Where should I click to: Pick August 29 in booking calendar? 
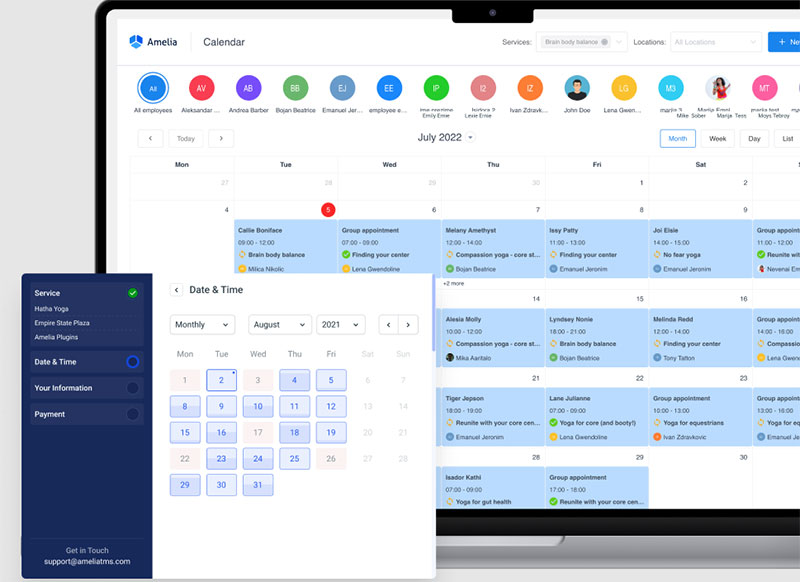tap(185, 485)
